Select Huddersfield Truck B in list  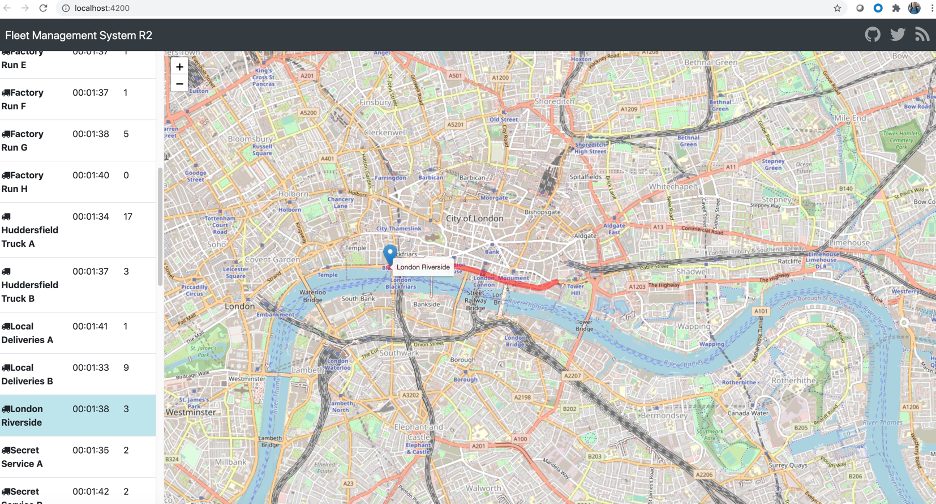click(78, 285)
